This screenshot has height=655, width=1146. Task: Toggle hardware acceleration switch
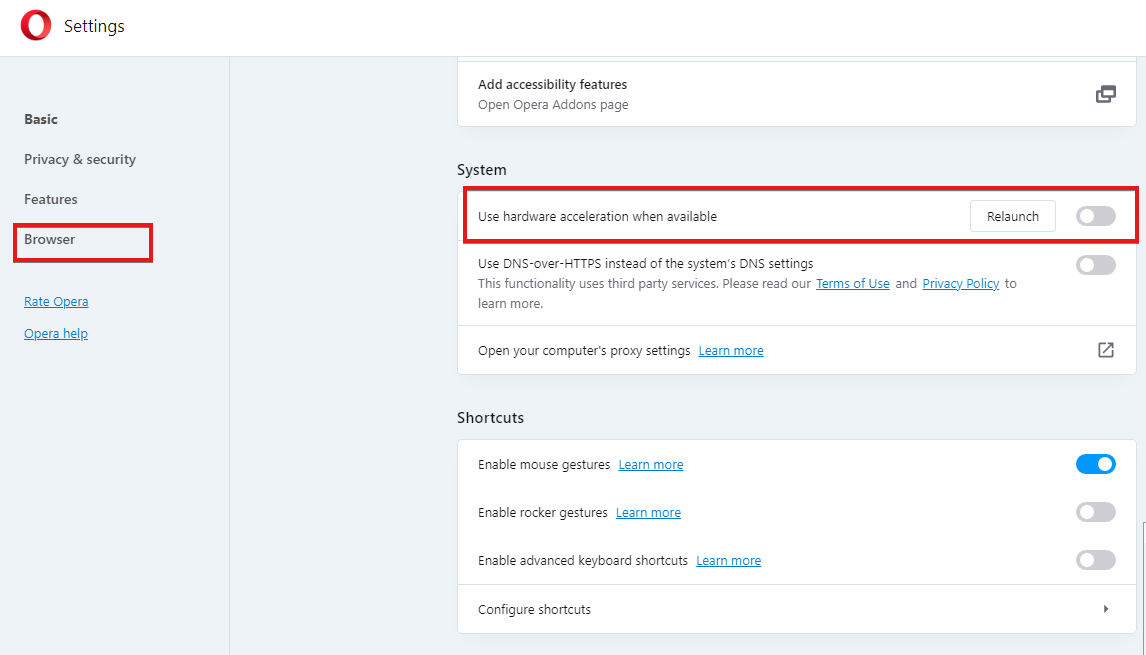(1096, 216)
